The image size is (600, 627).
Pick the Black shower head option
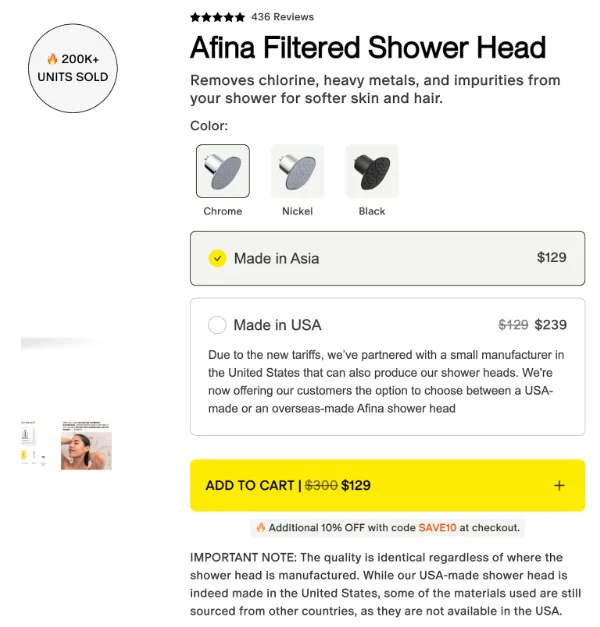pyautogui.click(x=371, y=171)
